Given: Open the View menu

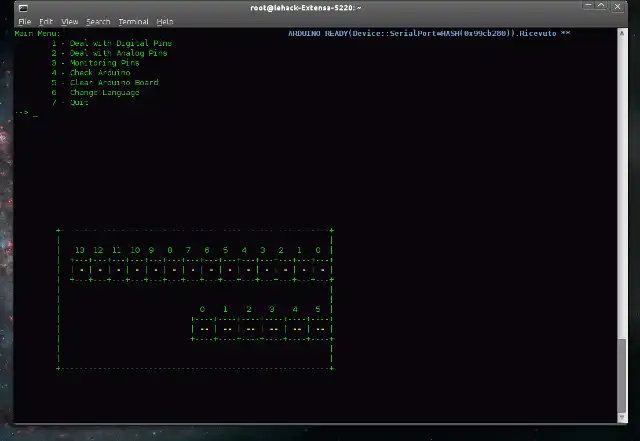Looking at the screenshot, I should click(x=70, y=21).
